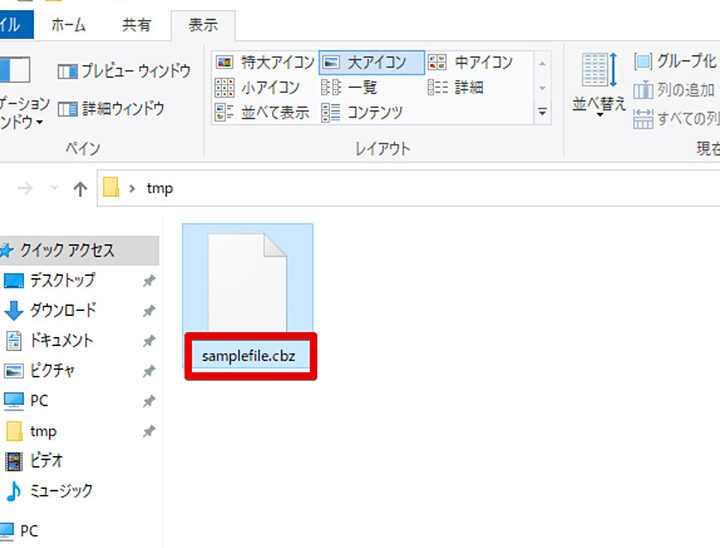Toggle the プレビュー ウィンドウ pane
Screen dimensions: 720x548
click(x=124, y=71)
